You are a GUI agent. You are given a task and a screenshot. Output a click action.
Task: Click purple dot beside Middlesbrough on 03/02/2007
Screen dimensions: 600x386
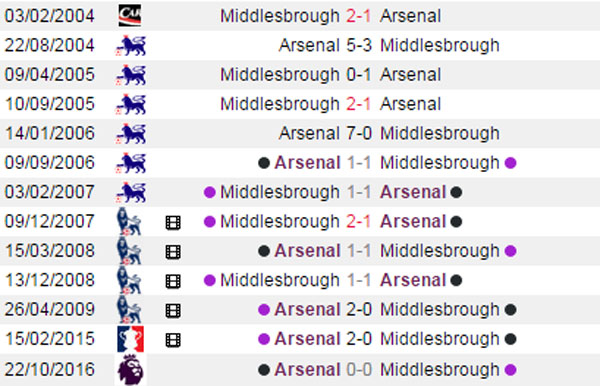coord(210,192)
